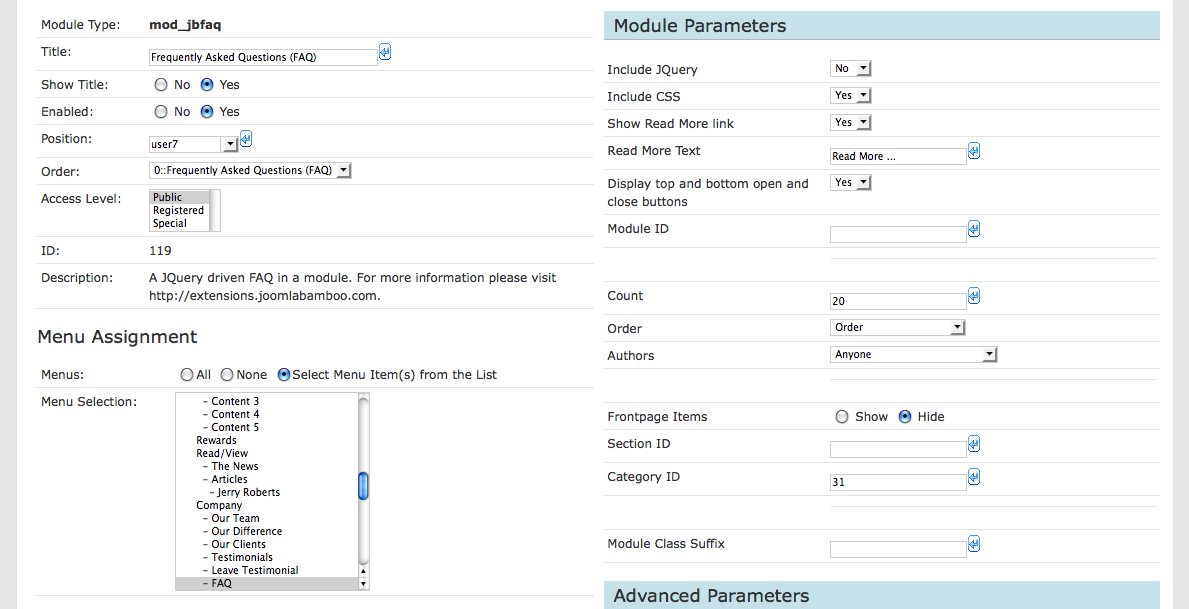Click the icon next to the Count field
Screen dimensions: 1189x609
pos(974,296)
